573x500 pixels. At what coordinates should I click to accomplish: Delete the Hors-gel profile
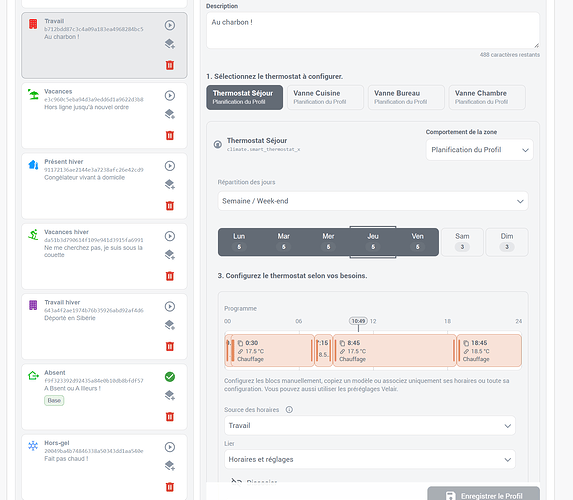pos(170,487)
